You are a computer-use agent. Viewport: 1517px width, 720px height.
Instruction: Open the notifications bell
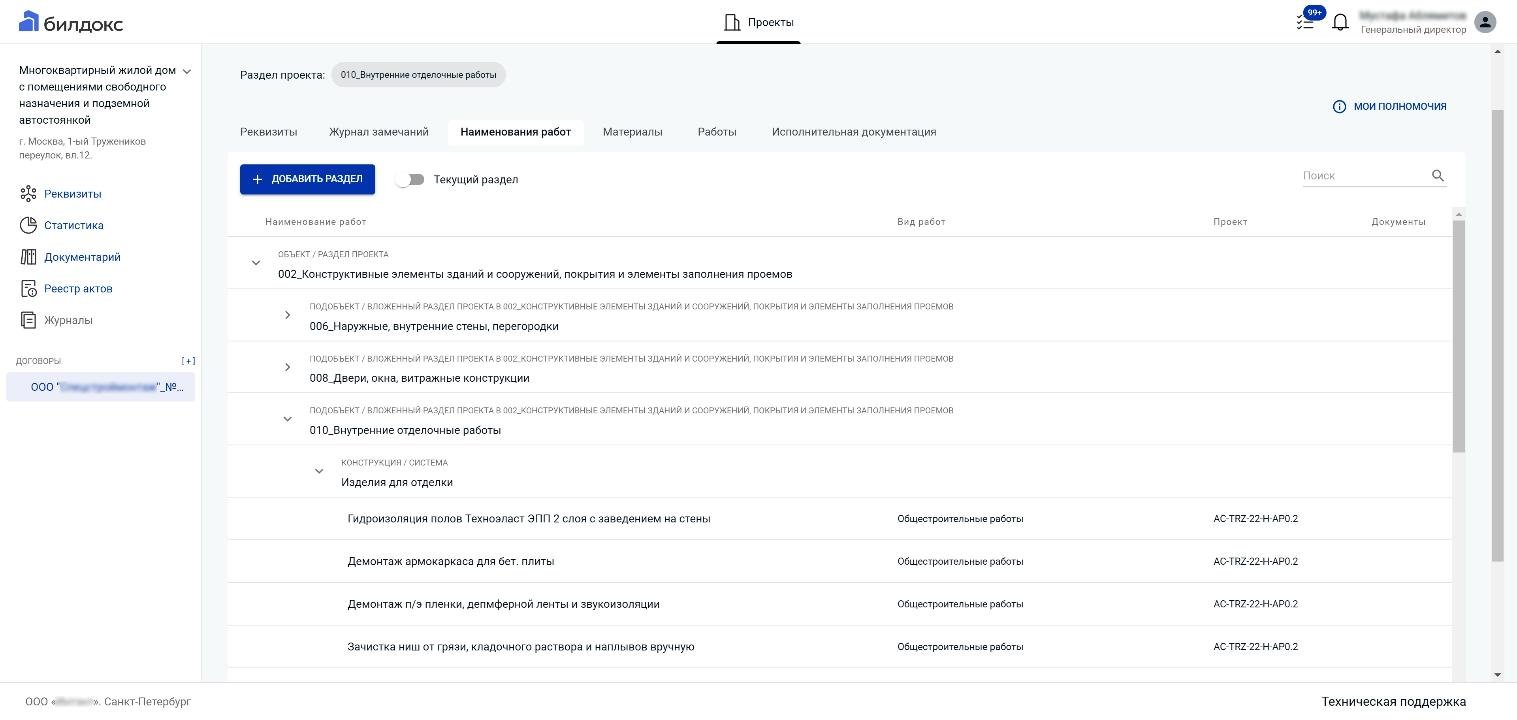click(1340, 22)
